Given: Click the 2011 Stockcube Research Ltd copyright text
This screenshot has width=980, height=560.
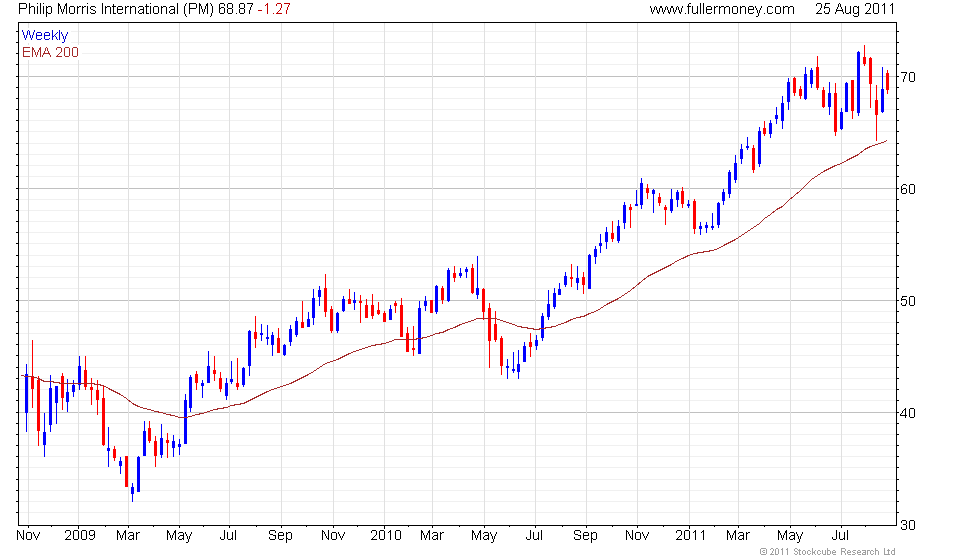Looking at the screenshot, I should point(828,552).
